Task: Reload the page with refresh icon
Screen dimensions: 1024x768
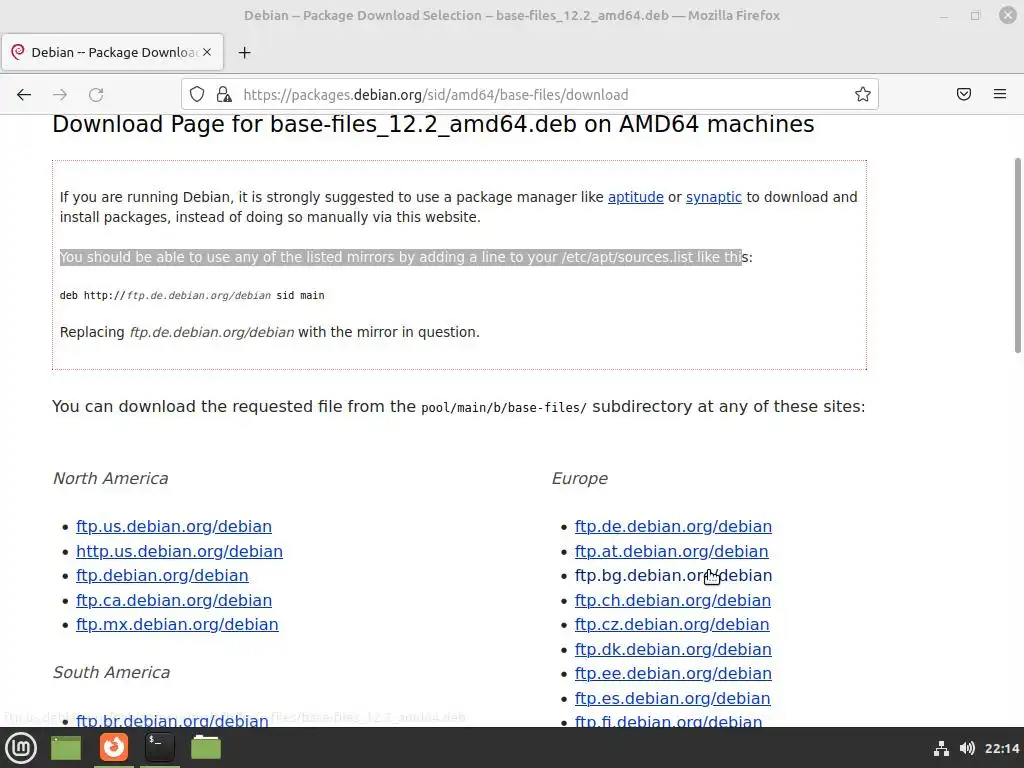Action: 96,95
